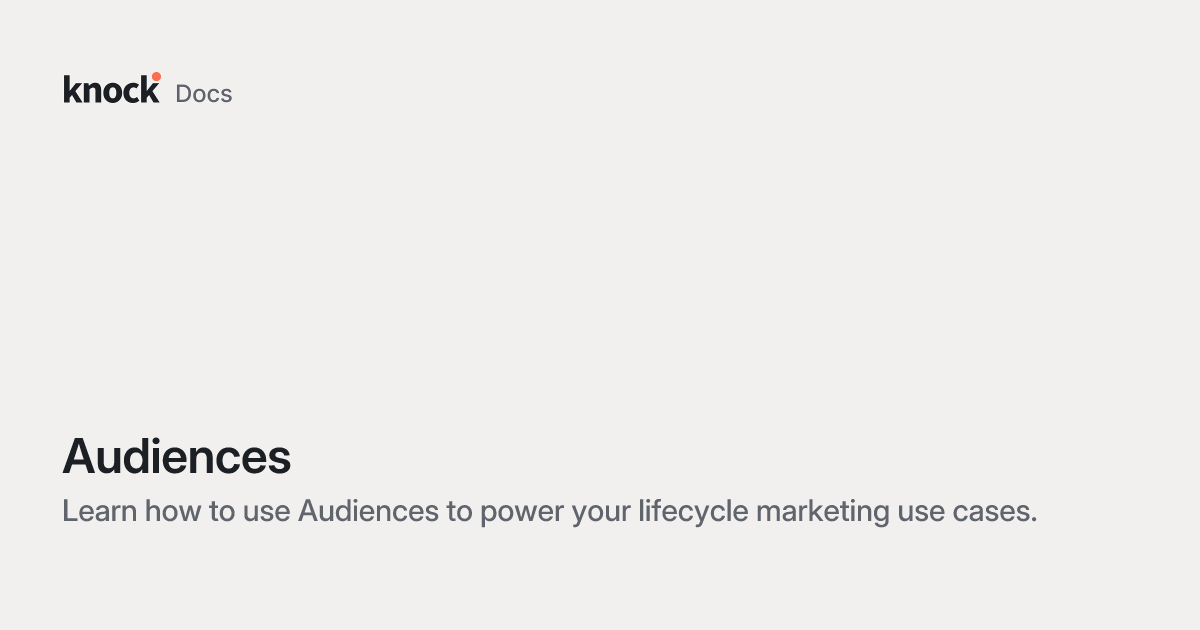Click the 'D' in Docs label
Image resolution: width=1200 pixels, height=630 pixels.
coord(184,94)
